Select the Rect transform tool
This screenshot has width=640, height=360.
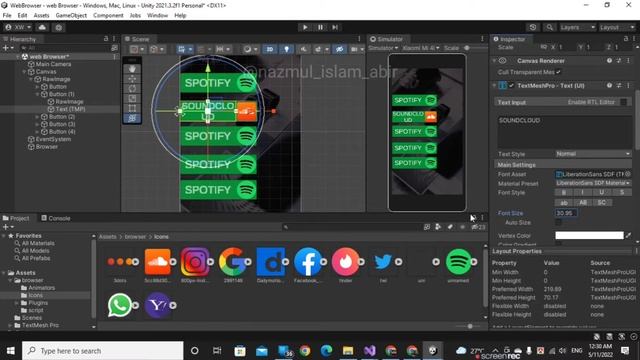tap(132, 108)
